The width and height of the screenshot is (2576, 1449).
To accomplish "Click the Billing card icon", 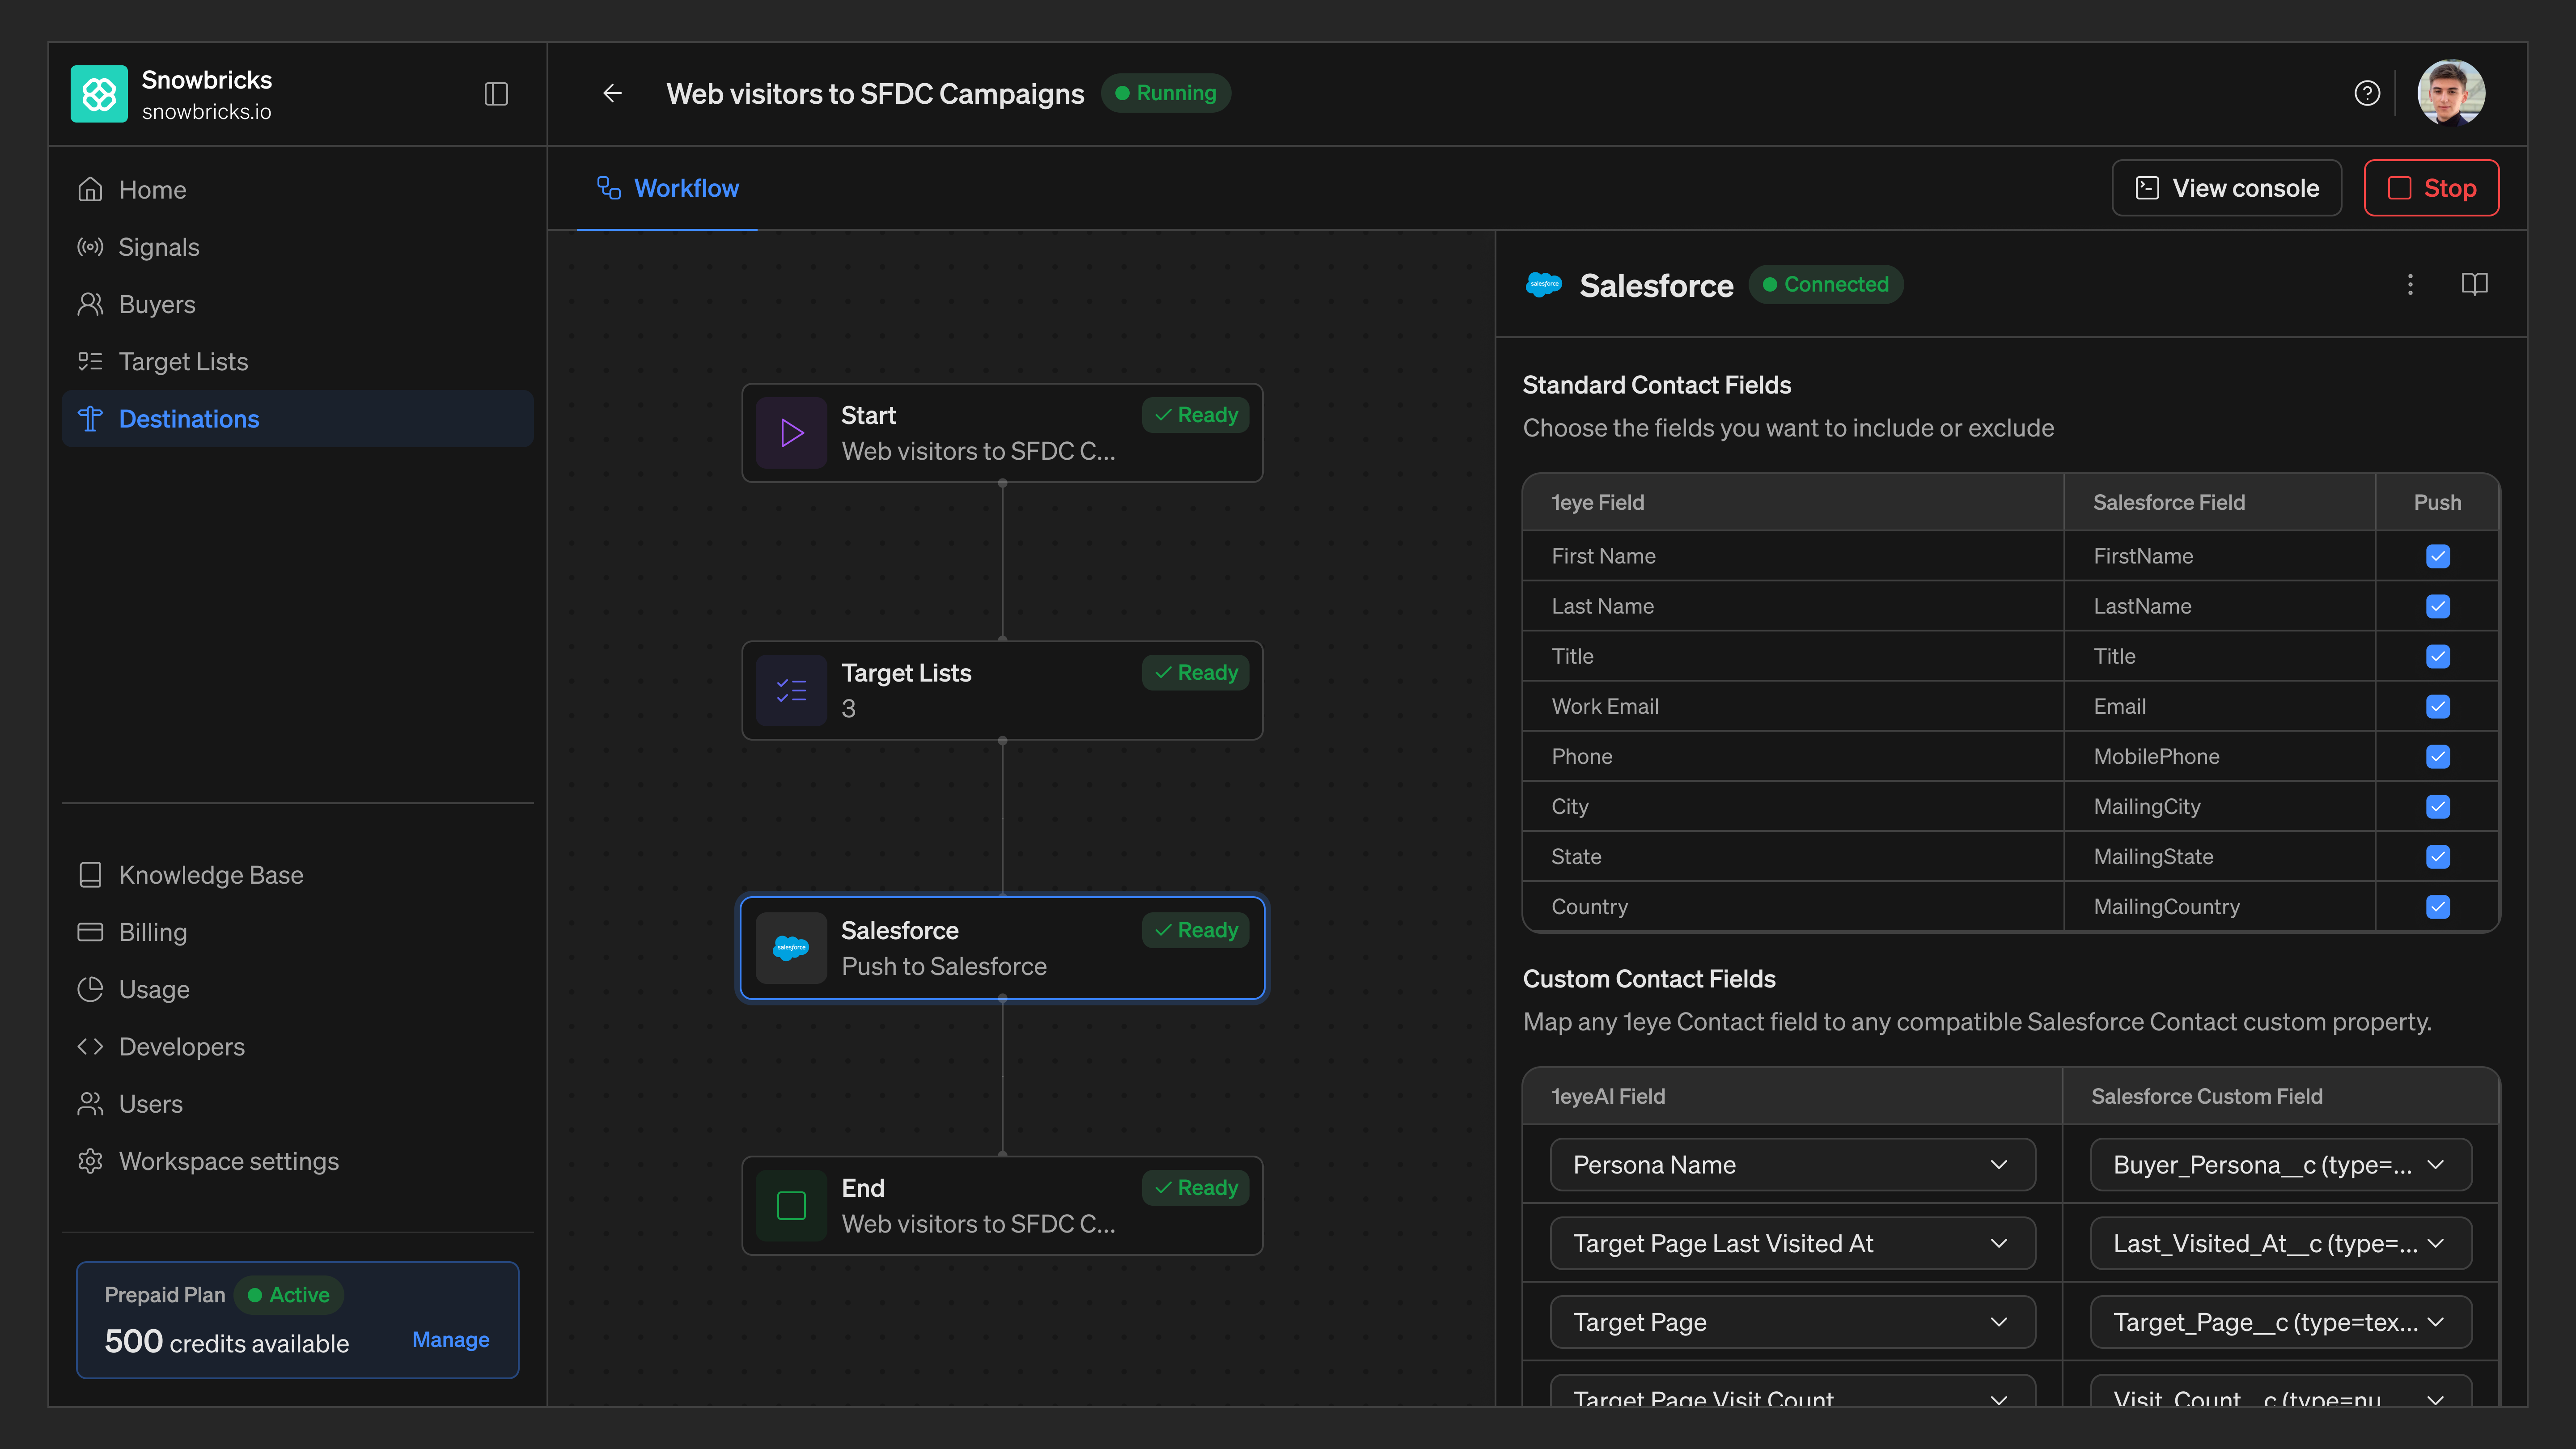I will pyautogui.click(x=90, y=932).
